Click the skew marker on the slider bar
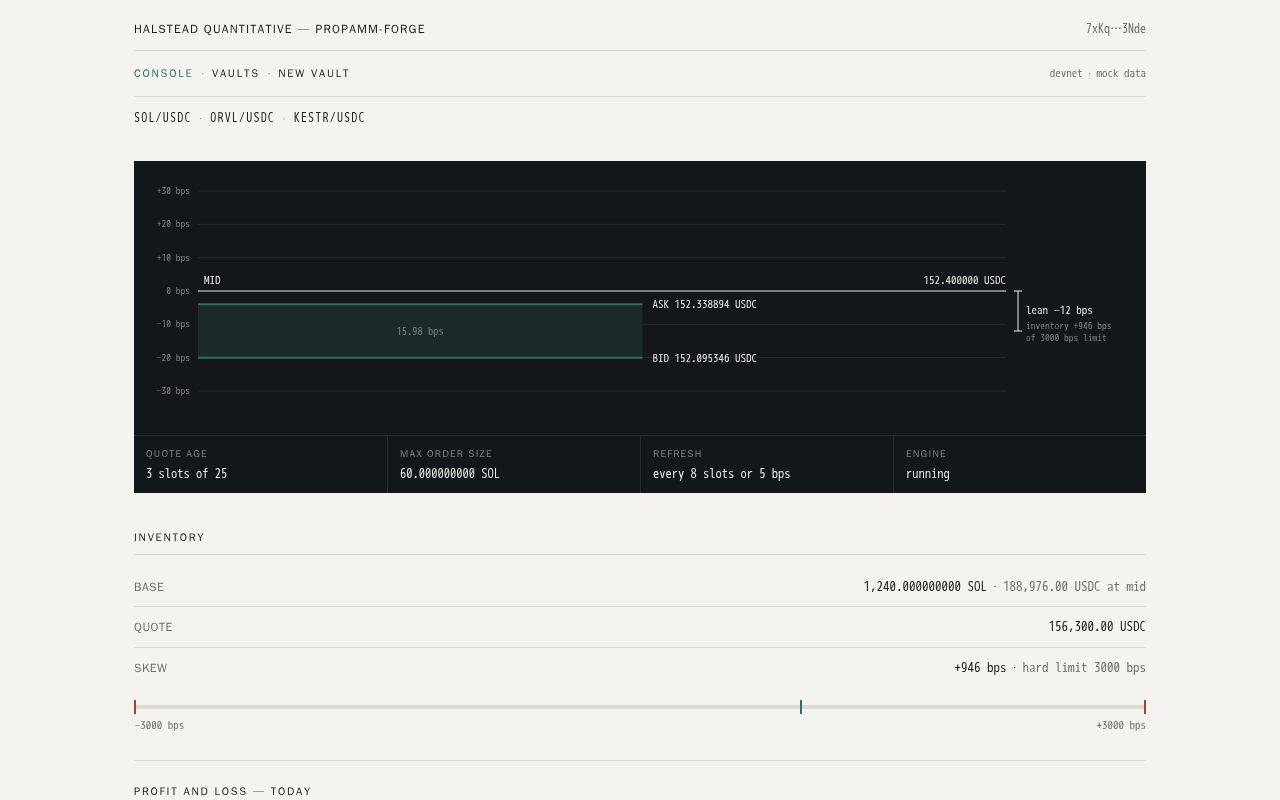This screenshot has width=1280, height=800. point(801,707)
